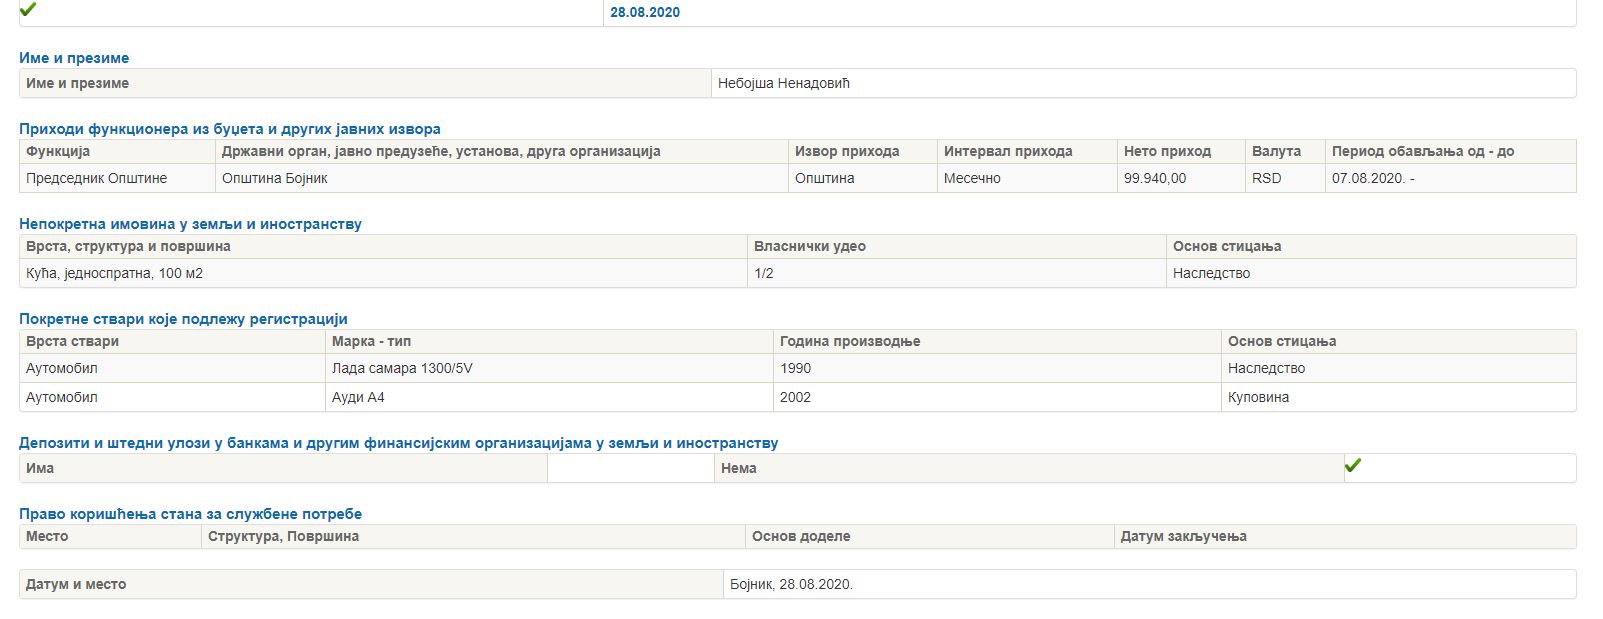The height and width of the screenshot is (619, 1603).
Task: Select the Приходи функционера из буџета section heading
Action: tap(230, 129)
